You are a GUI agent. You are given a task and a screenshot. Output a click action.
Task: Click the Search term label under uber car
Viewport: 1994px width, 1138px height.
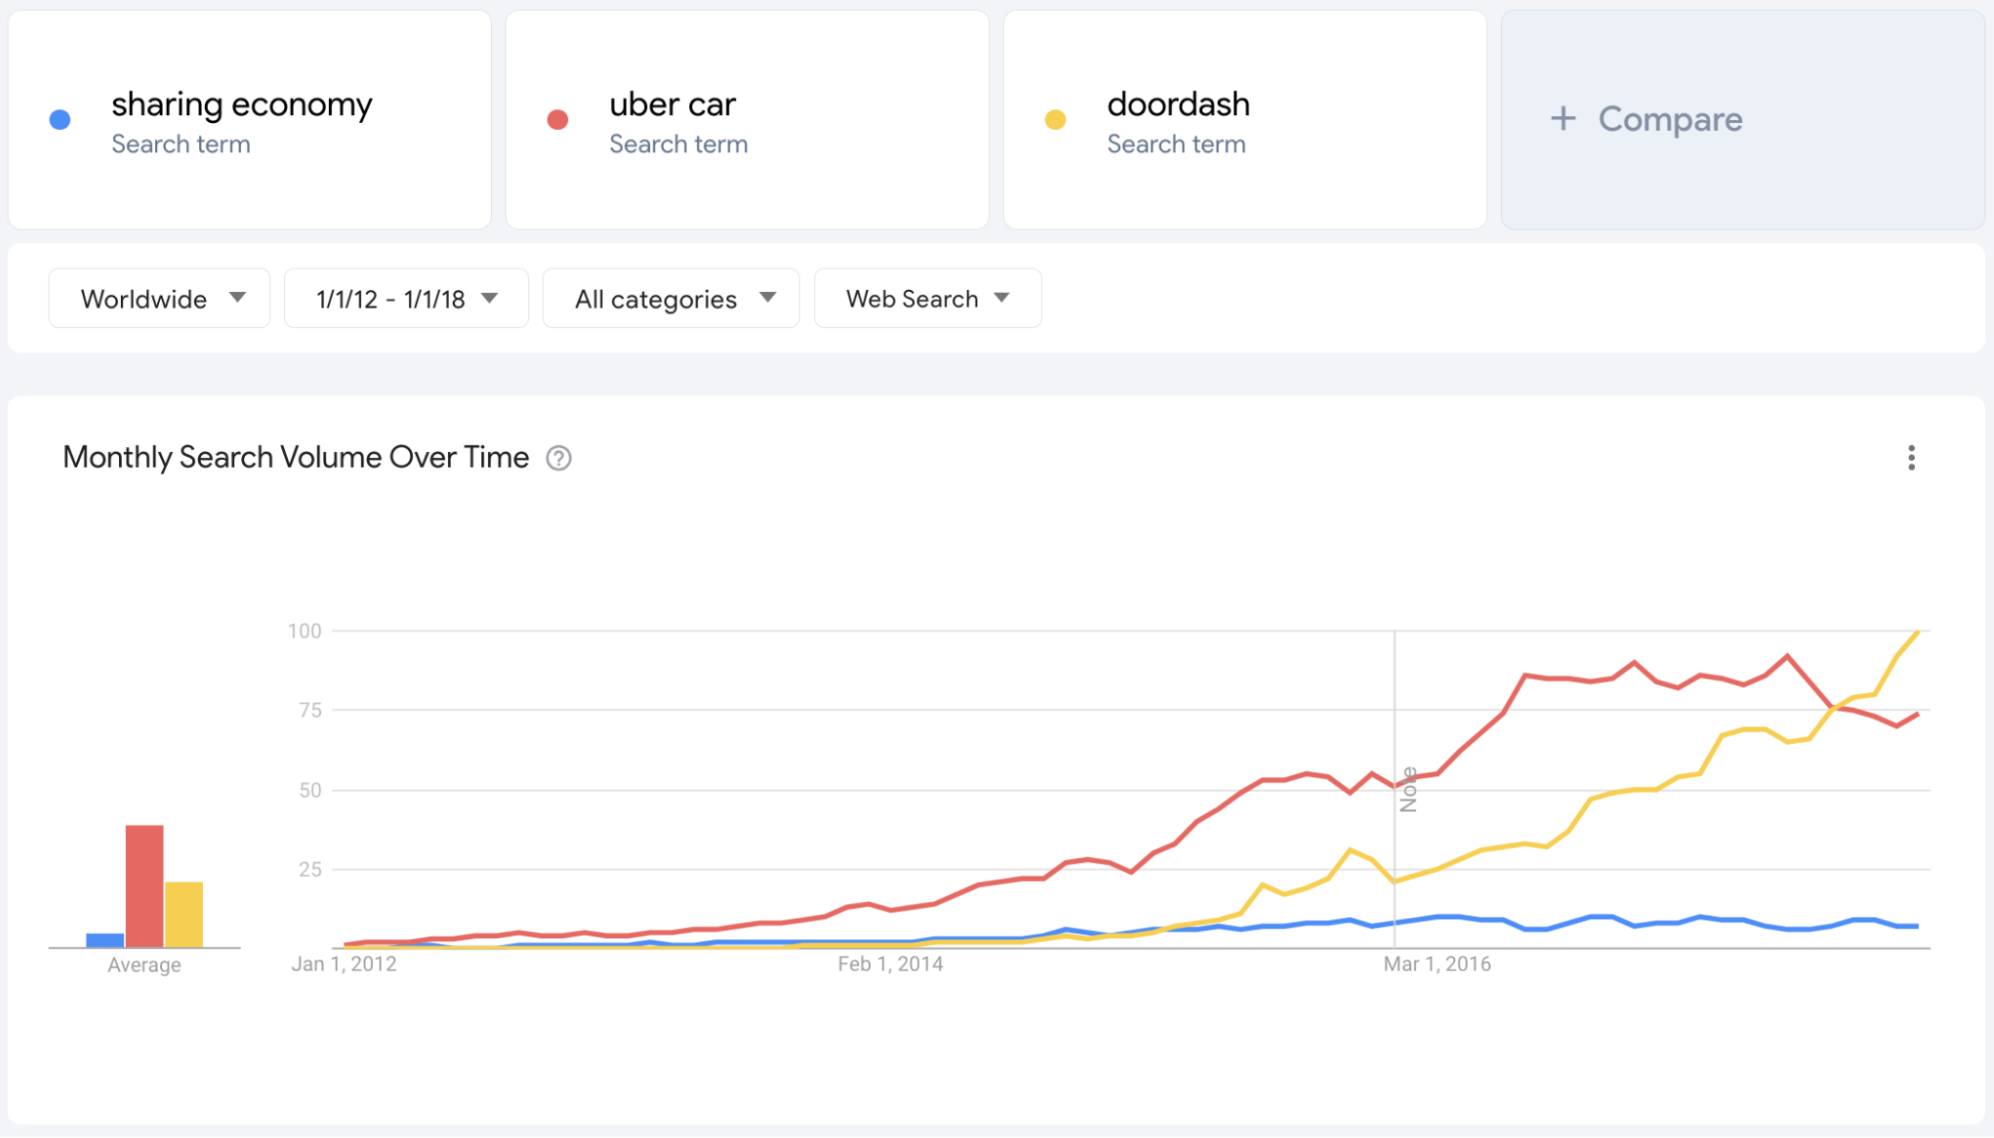pyautogui.click(x=679, y=144)
